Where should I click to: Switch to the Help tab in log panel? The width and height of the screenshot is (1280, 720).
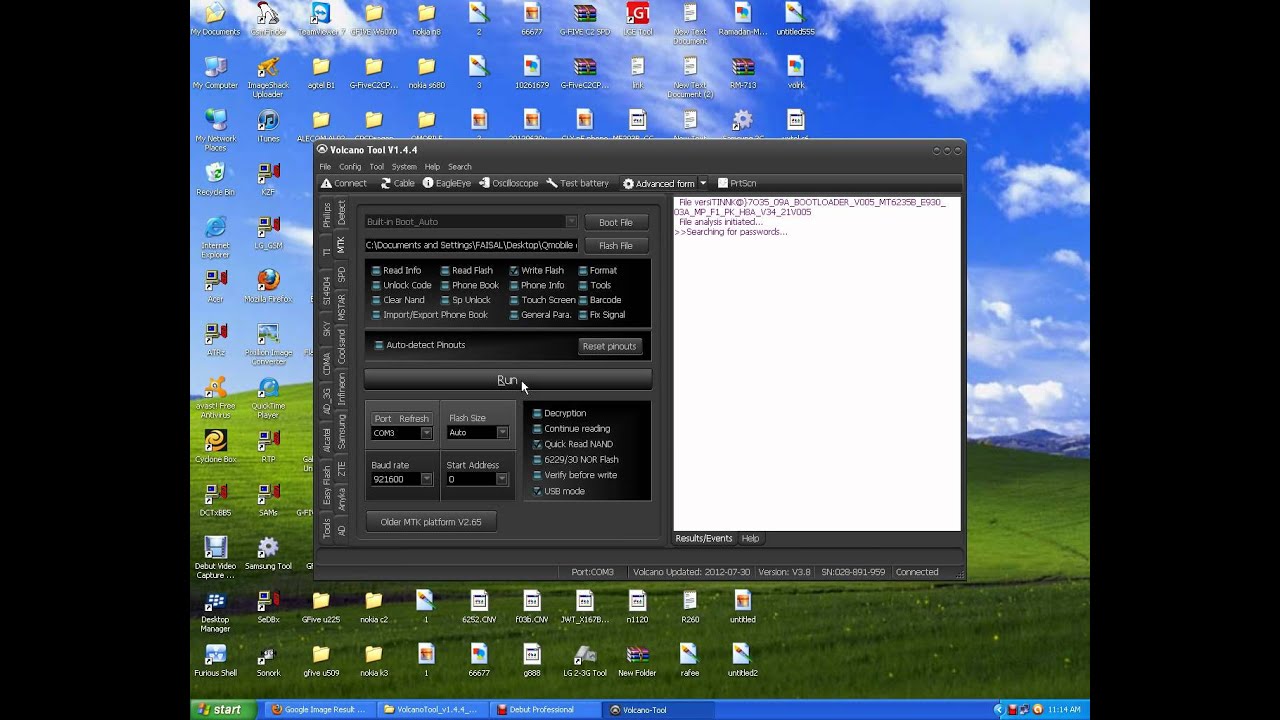(750, 538)
